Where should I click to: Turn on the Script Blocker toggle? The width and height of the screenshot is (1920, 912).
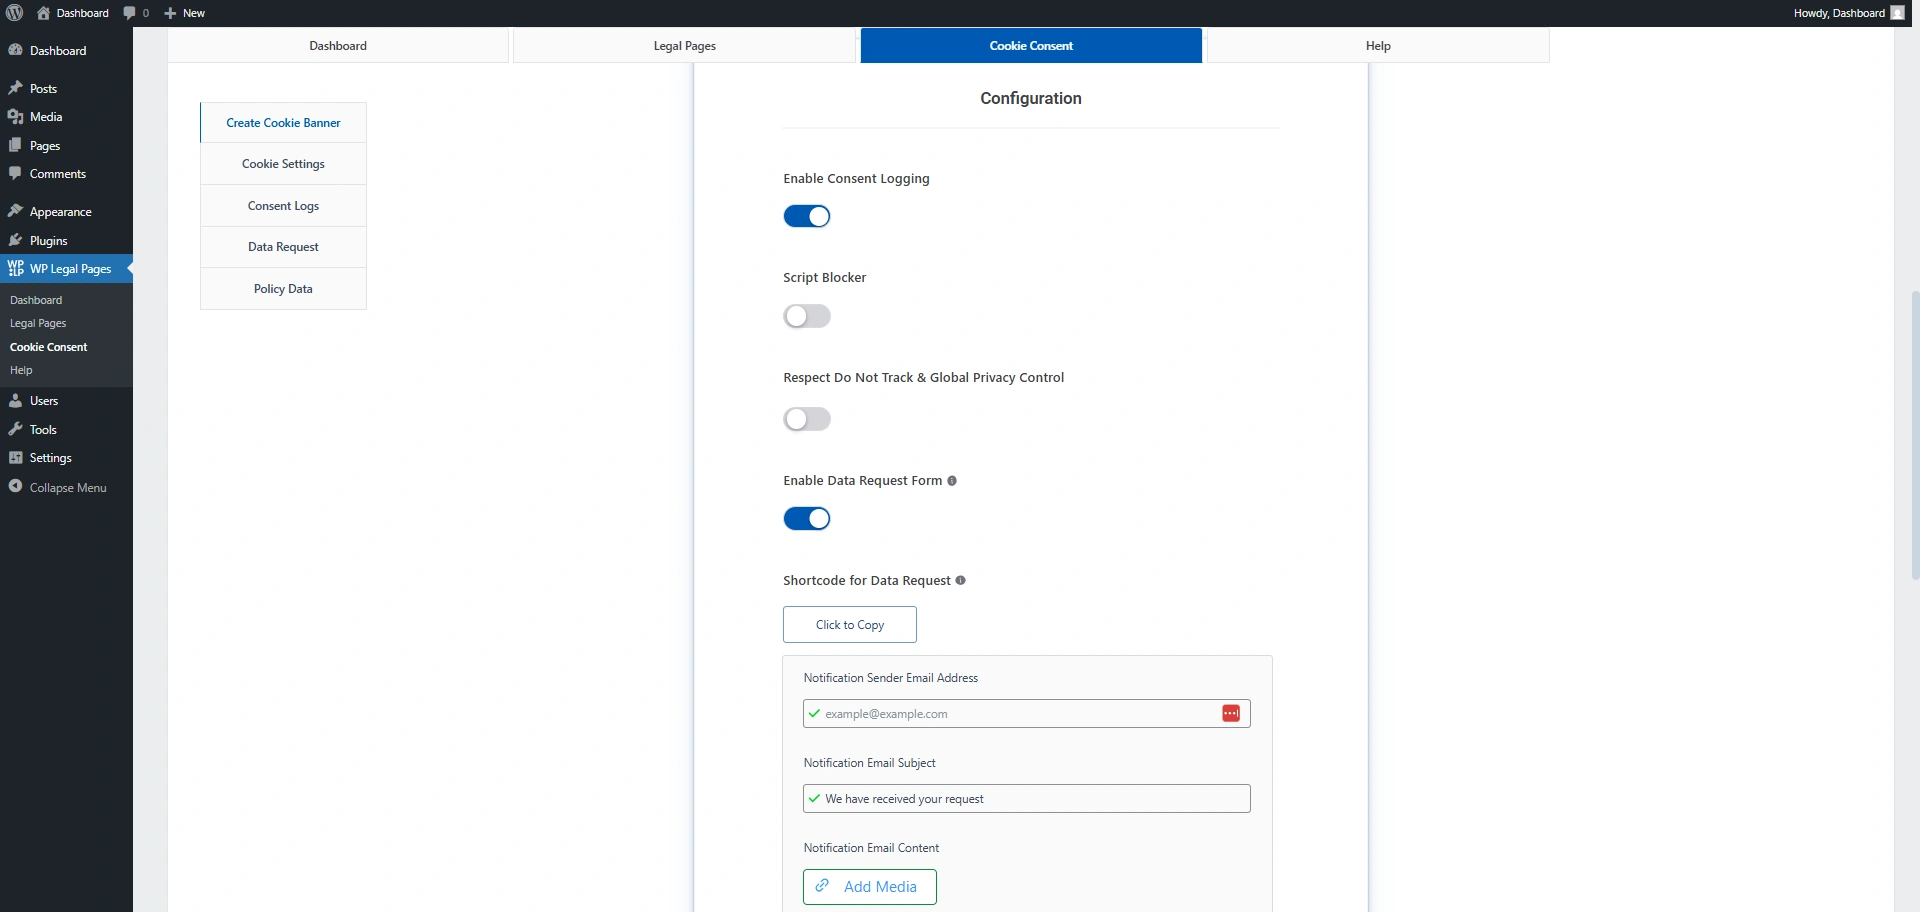click(x=807, y=317)
